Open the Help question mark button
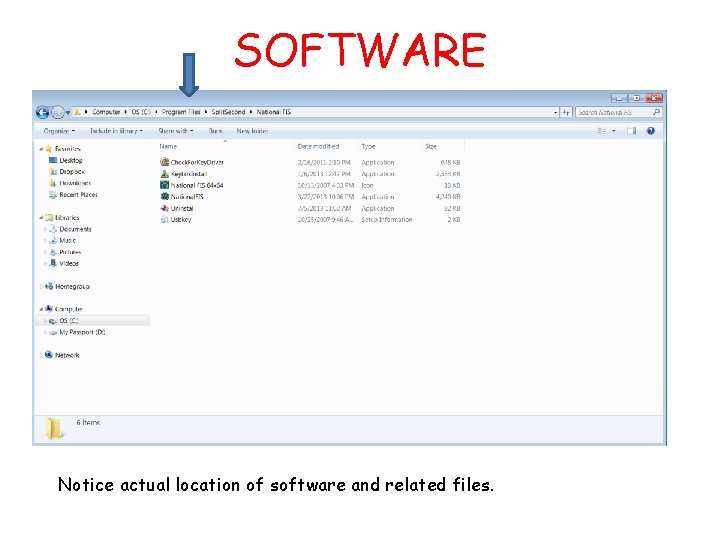The height and width of the screenshot is (540, 720). click(651, 131)
